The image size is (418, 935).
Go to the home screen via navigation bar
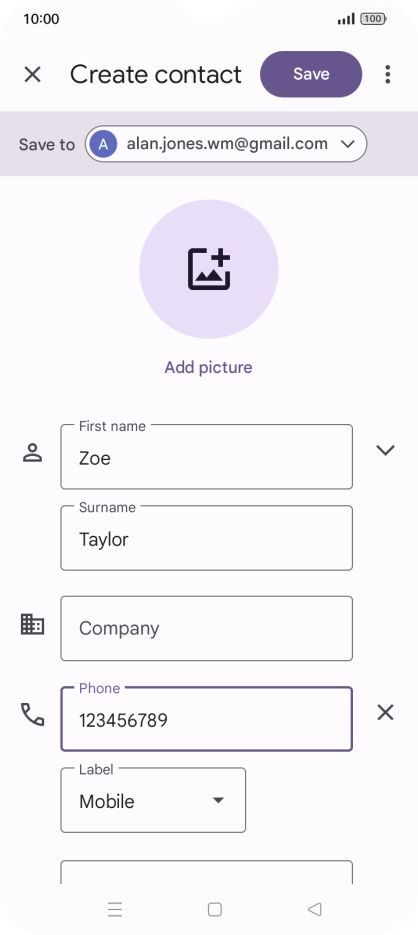point(215,909)
